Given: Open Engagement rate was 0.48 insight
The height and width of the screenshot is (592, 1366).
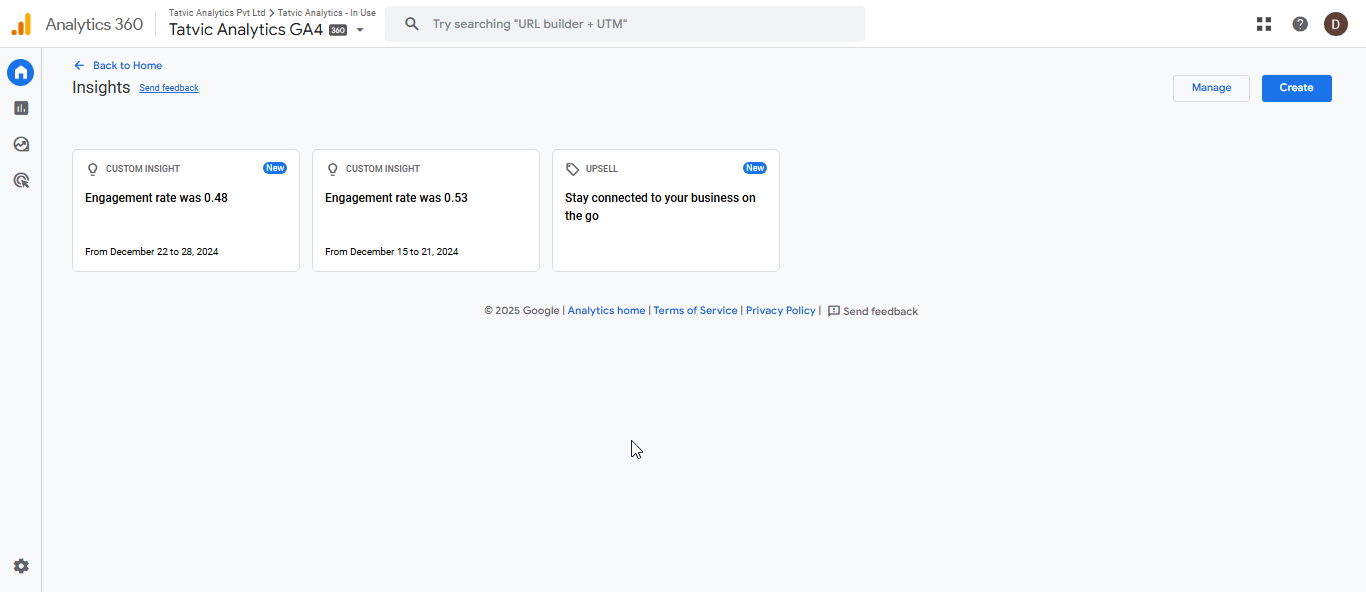Looking at the screenshot, I should pos(186,210).
